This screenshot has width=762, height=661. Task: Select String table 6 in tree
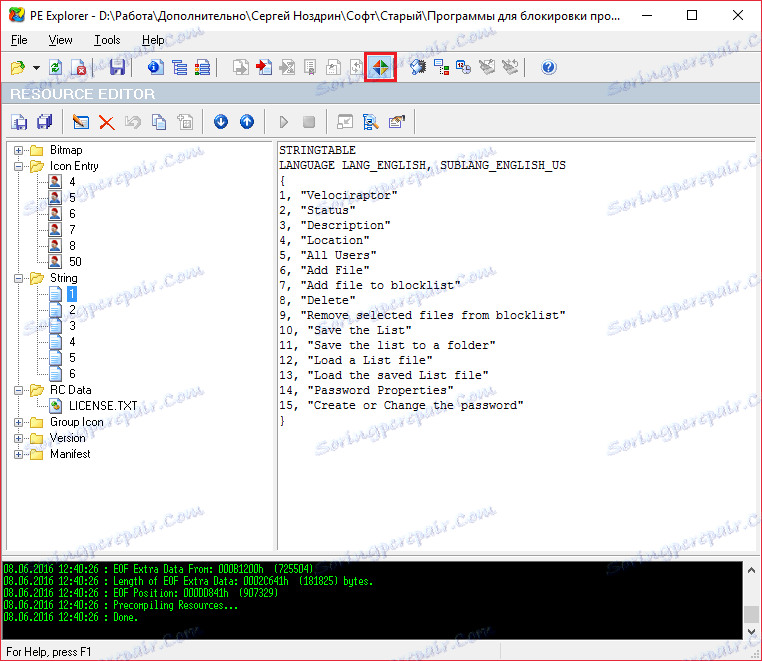72,374
